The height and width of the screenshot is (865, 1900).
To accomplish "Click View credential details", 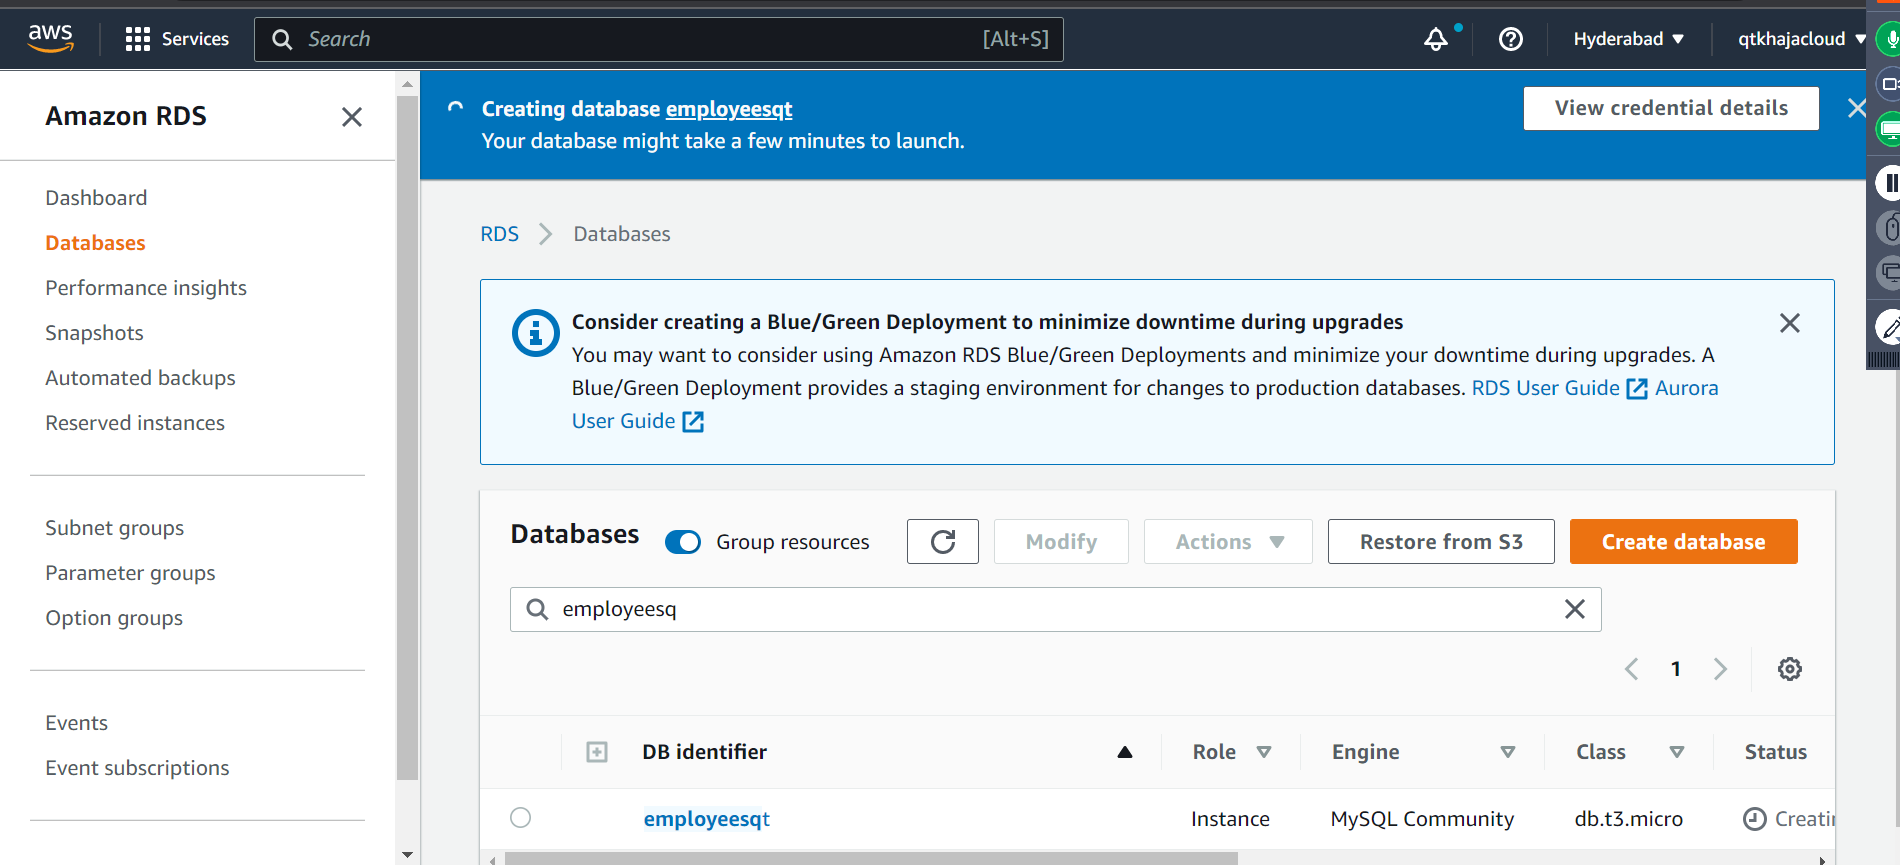I will coord(1671,108).
